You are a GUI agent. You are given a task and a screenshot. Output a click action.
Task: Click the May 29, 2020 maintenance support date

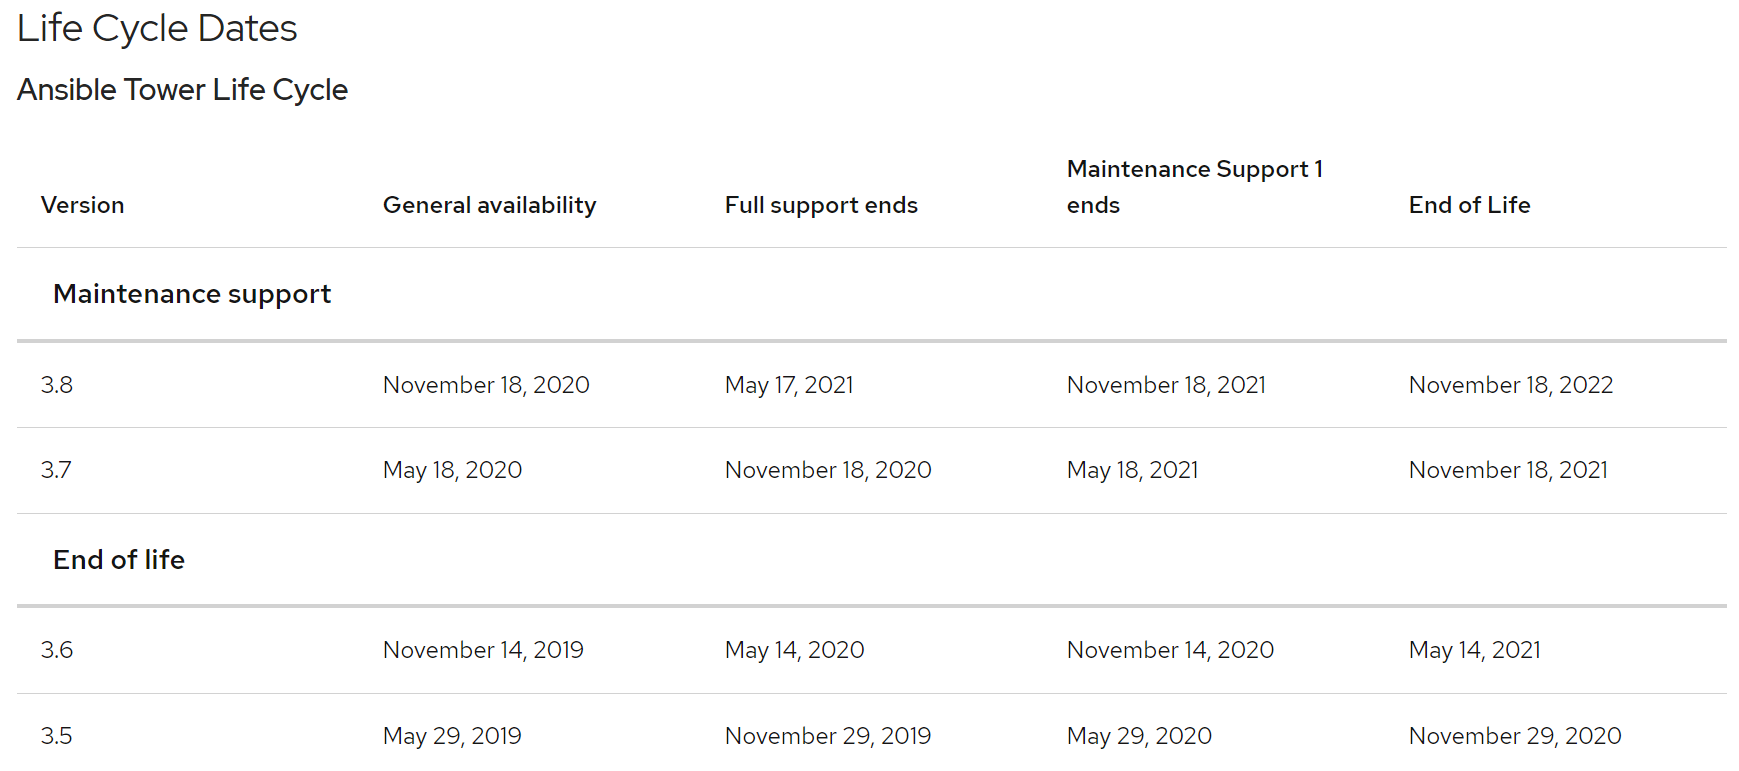point(1139,736)
